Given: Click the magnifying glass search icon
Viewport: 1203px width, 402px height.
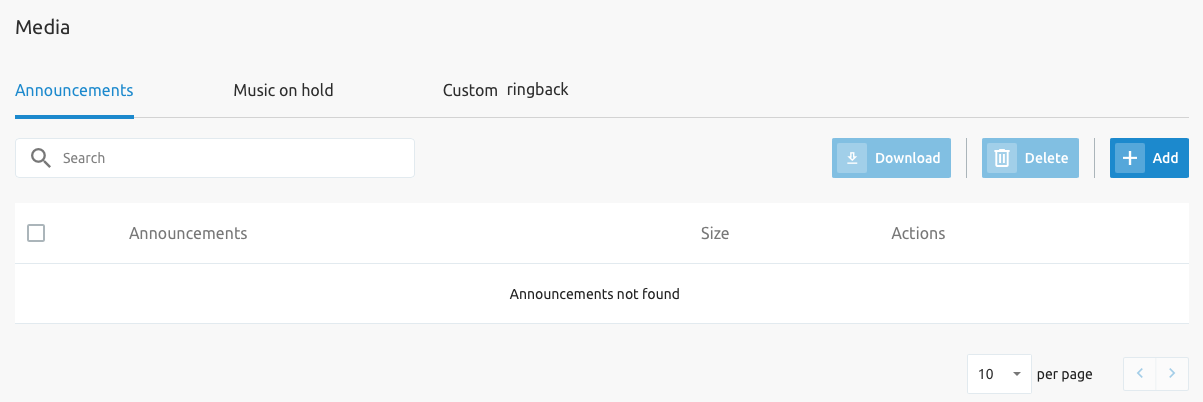Looking at the screenshot, I should (41, 158).
